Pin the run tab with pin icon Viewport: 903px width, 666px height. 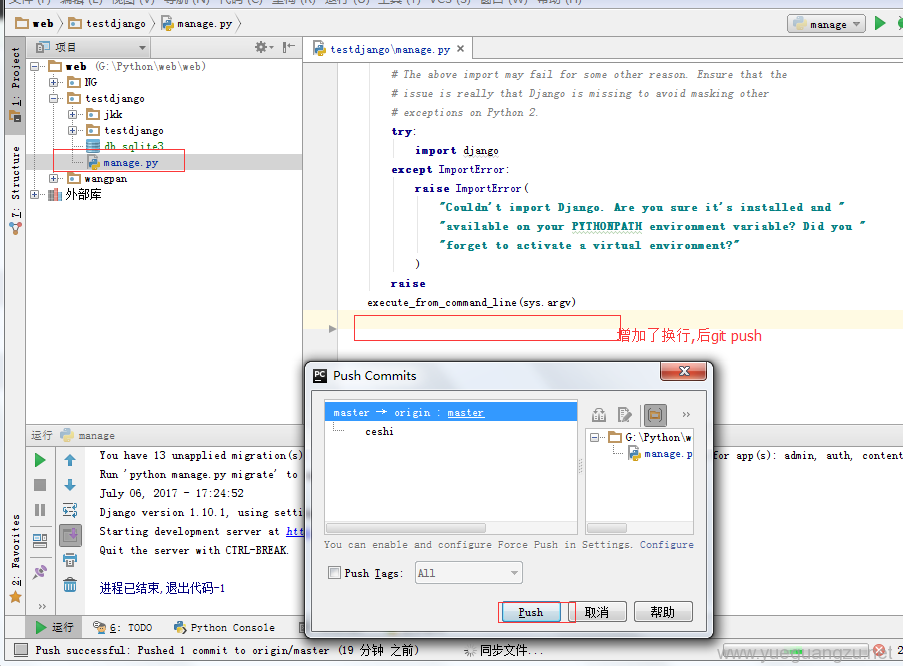pyautogui.click(x=40, y=572)
